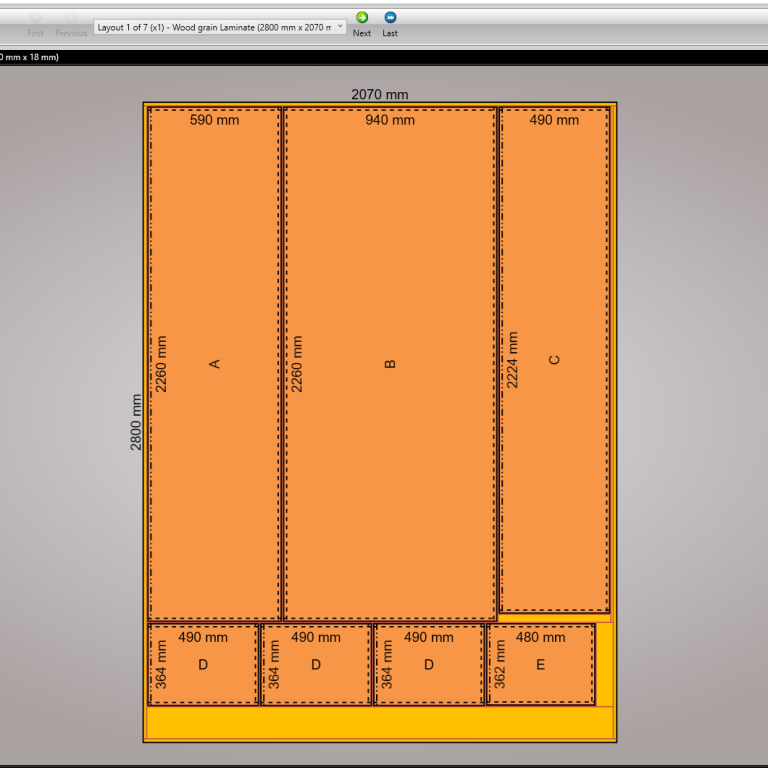Click the 2800 mm sheet height label
Screen dimensions: 768x768
[x=137, y=422]
